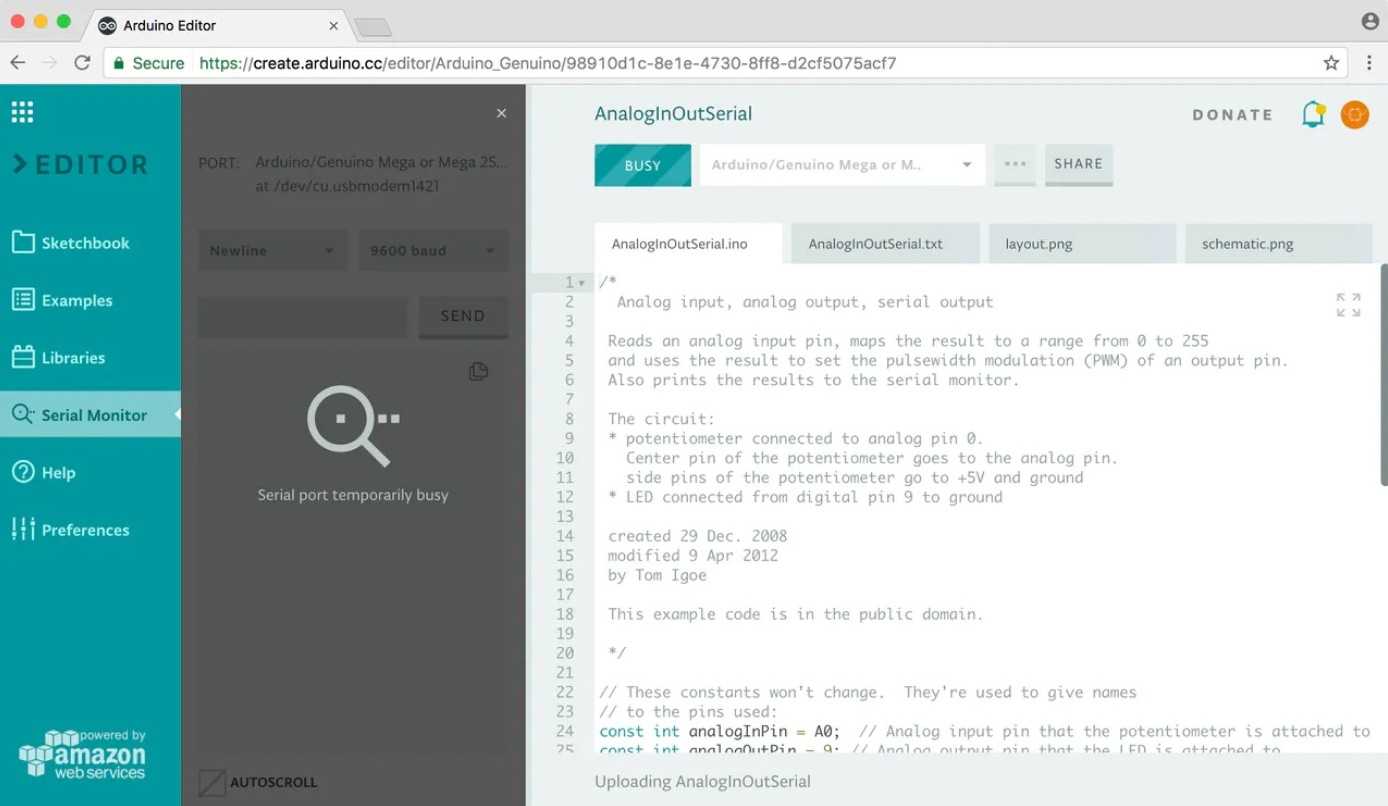The image size is (1388, 806).
Task: Expand the Arduino/Genuino Mega board selector
Action: [841, 165]
